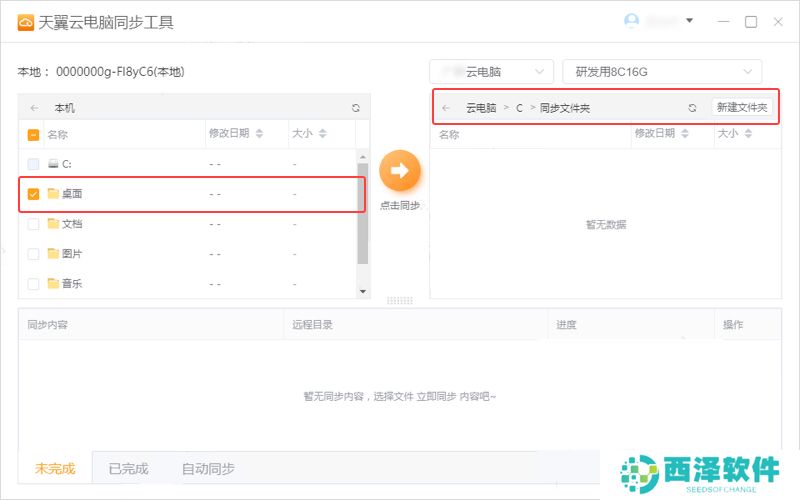
Task: Click the C: drive icon
Action: coord(53,164)
